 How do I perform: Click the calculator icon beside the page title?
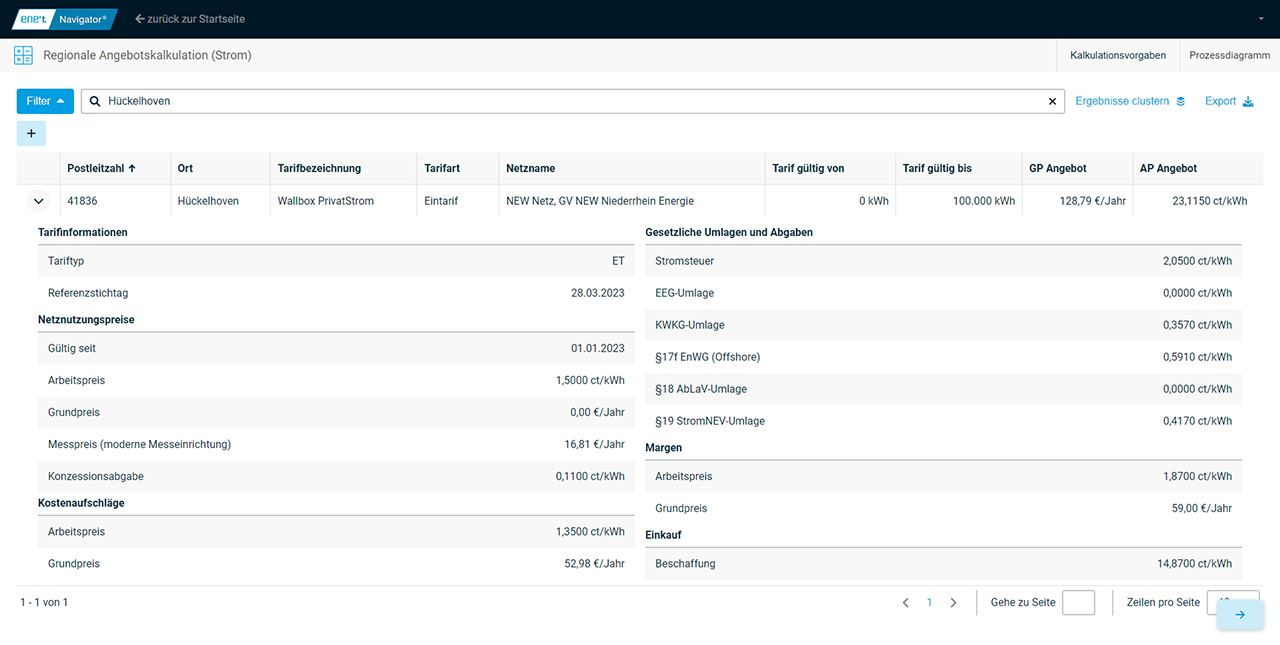coord(23,56)
